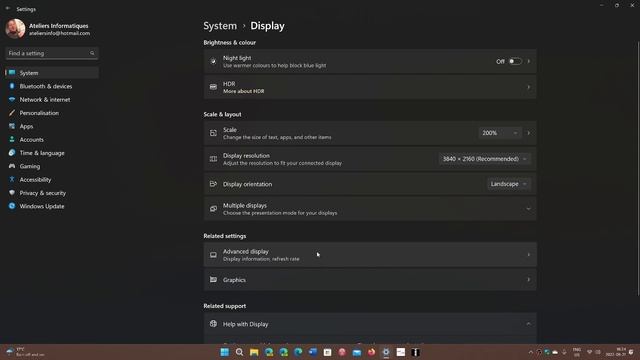Click the Settings gear on the taskbar
This screenshot has height=360, width=640.
[386, 352]
